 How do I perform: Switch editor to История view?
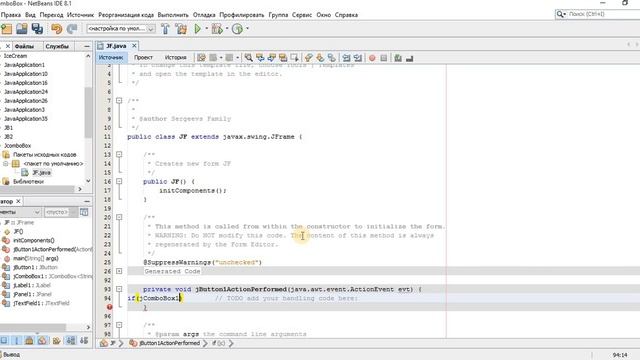176,58
